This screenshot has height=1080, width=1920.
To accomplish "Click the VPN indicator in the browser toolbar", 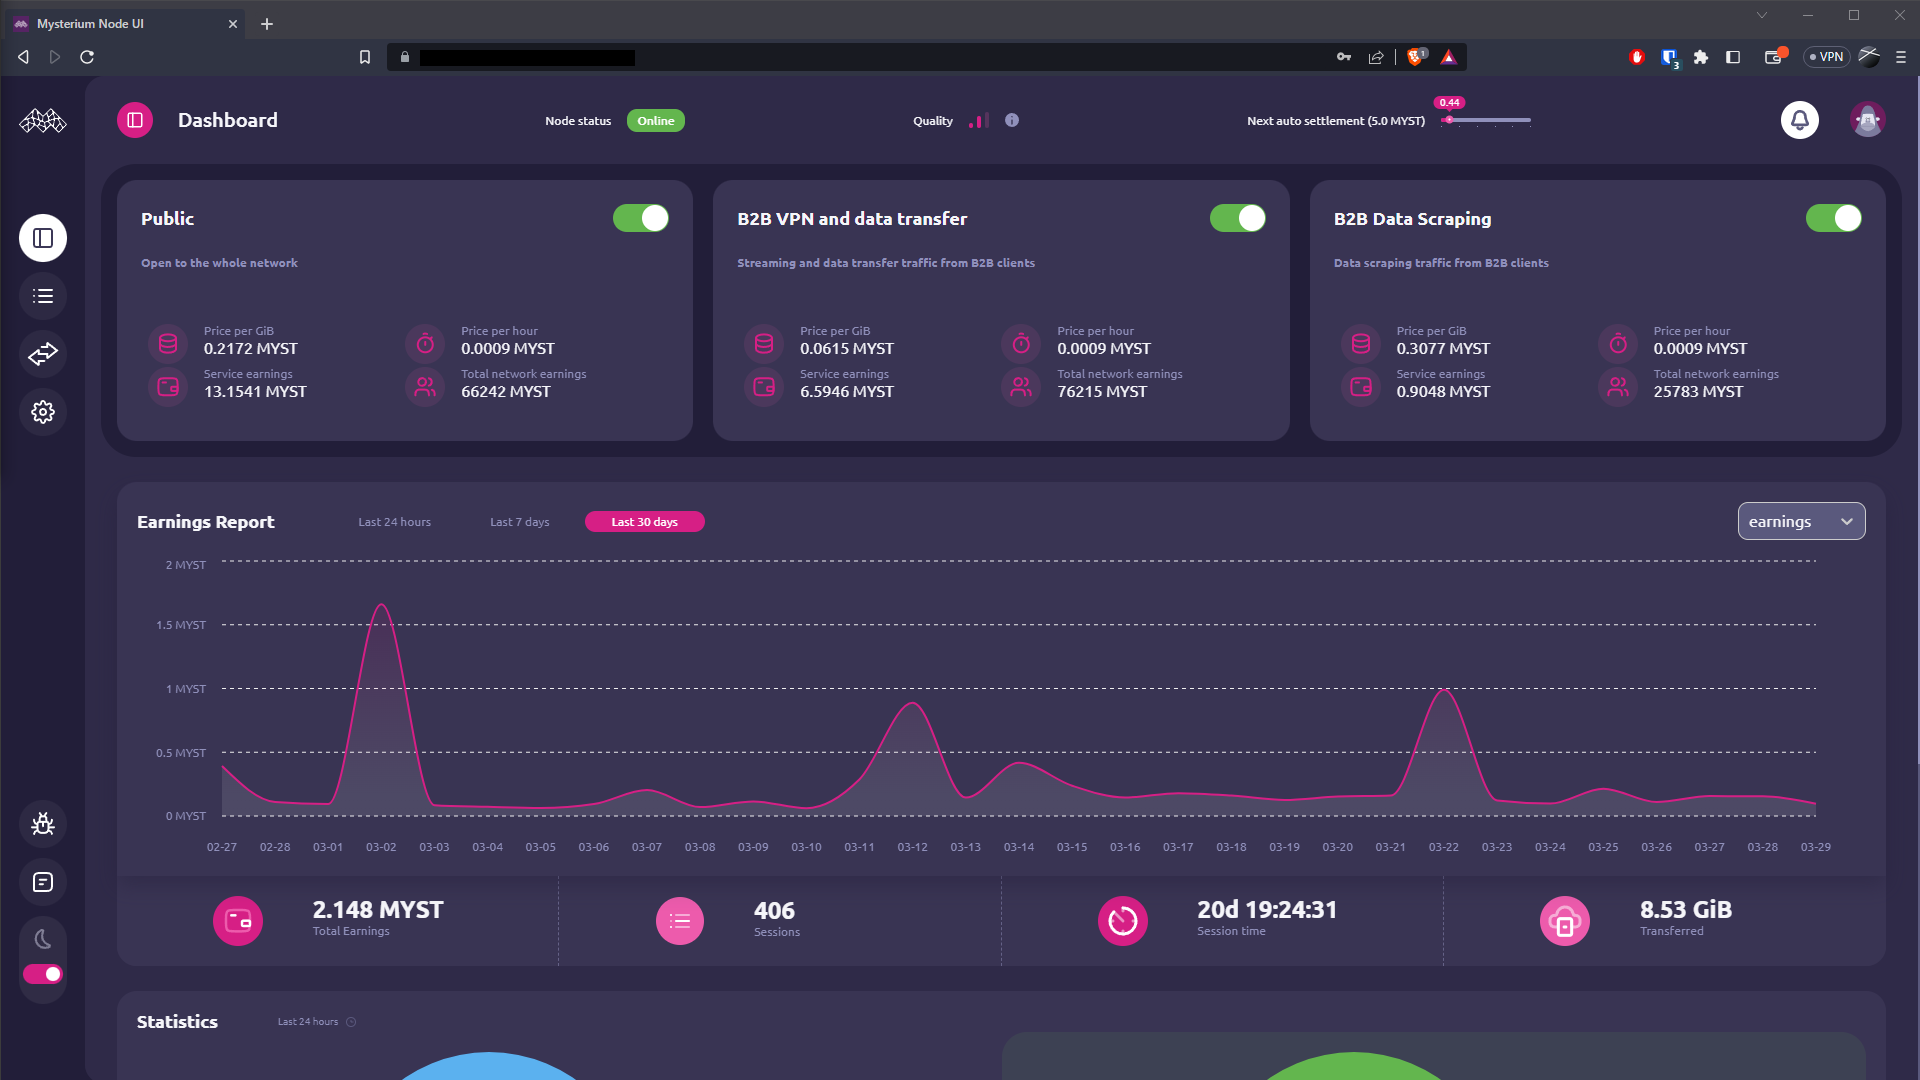I will click(1827, 57).
